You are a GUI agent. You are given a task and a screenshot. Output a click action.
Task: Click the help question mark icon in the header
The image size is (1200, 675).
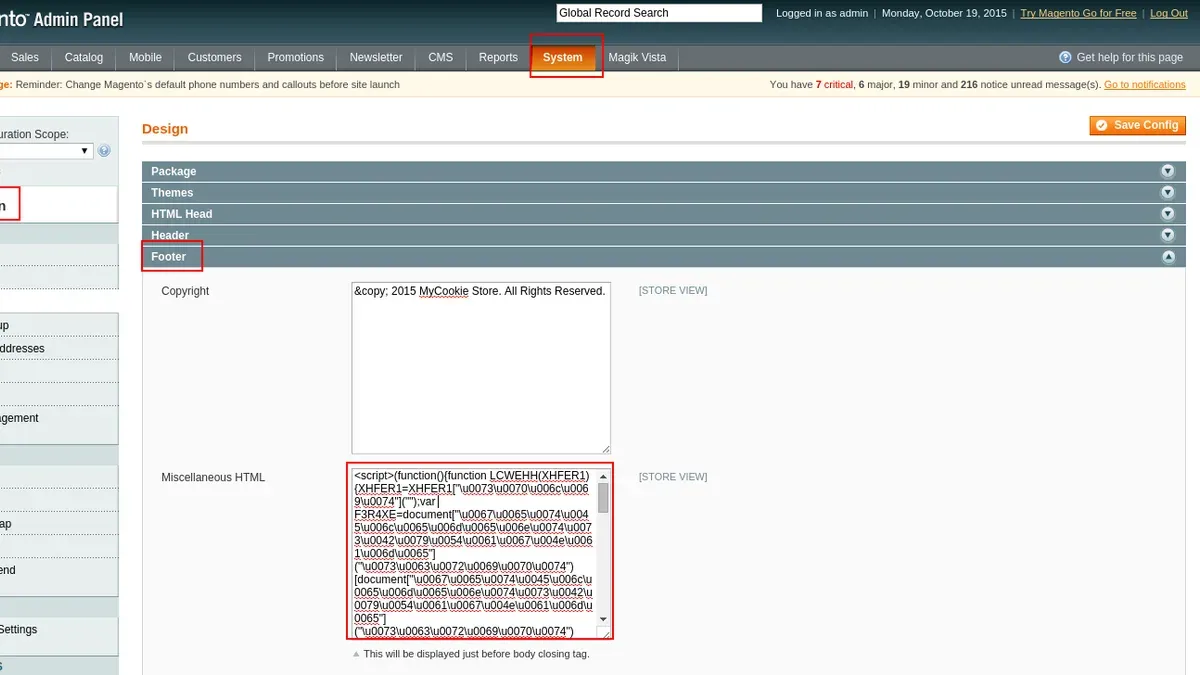click(x=1065, y=57)
